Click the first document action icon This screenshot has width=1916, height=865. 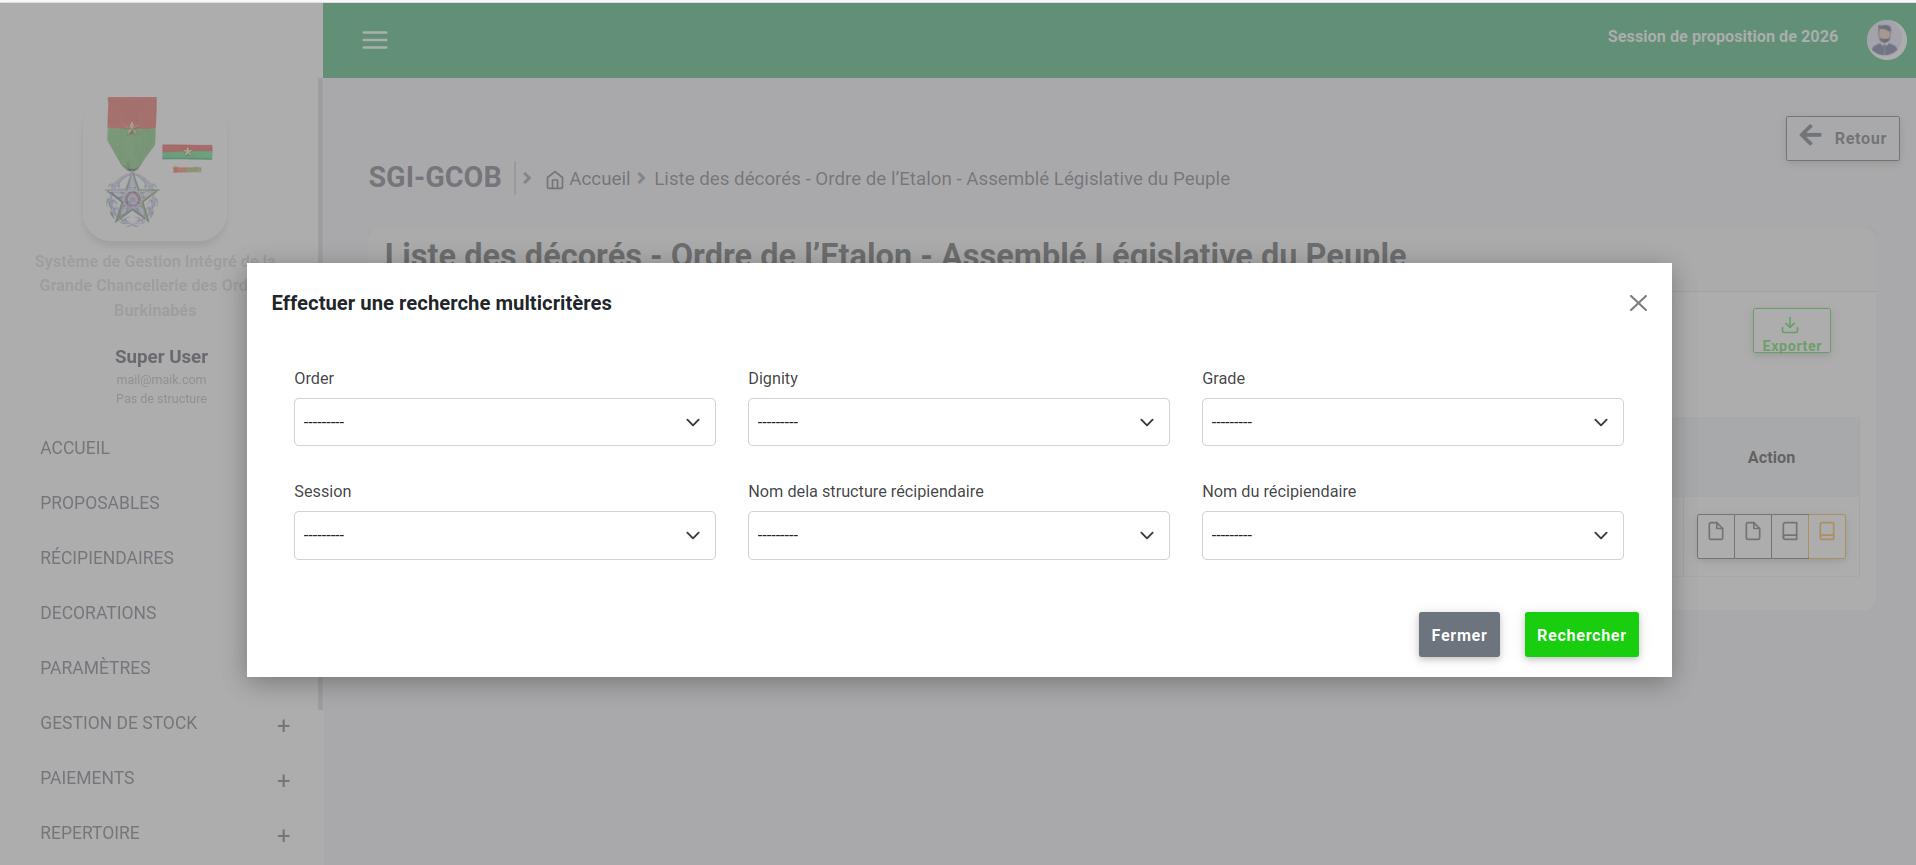coord(1716,533)
